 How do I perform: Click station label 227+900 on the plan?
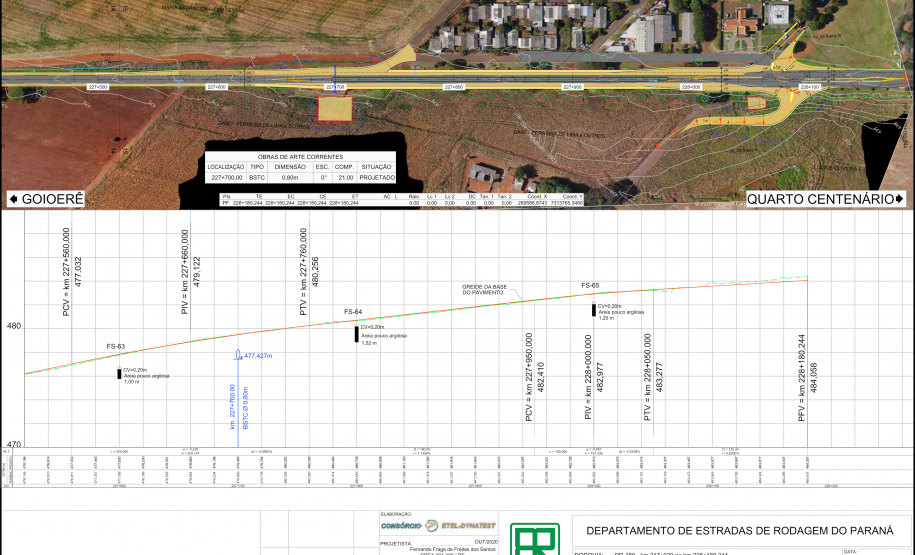pyautogui.click(x=572, y=87)
